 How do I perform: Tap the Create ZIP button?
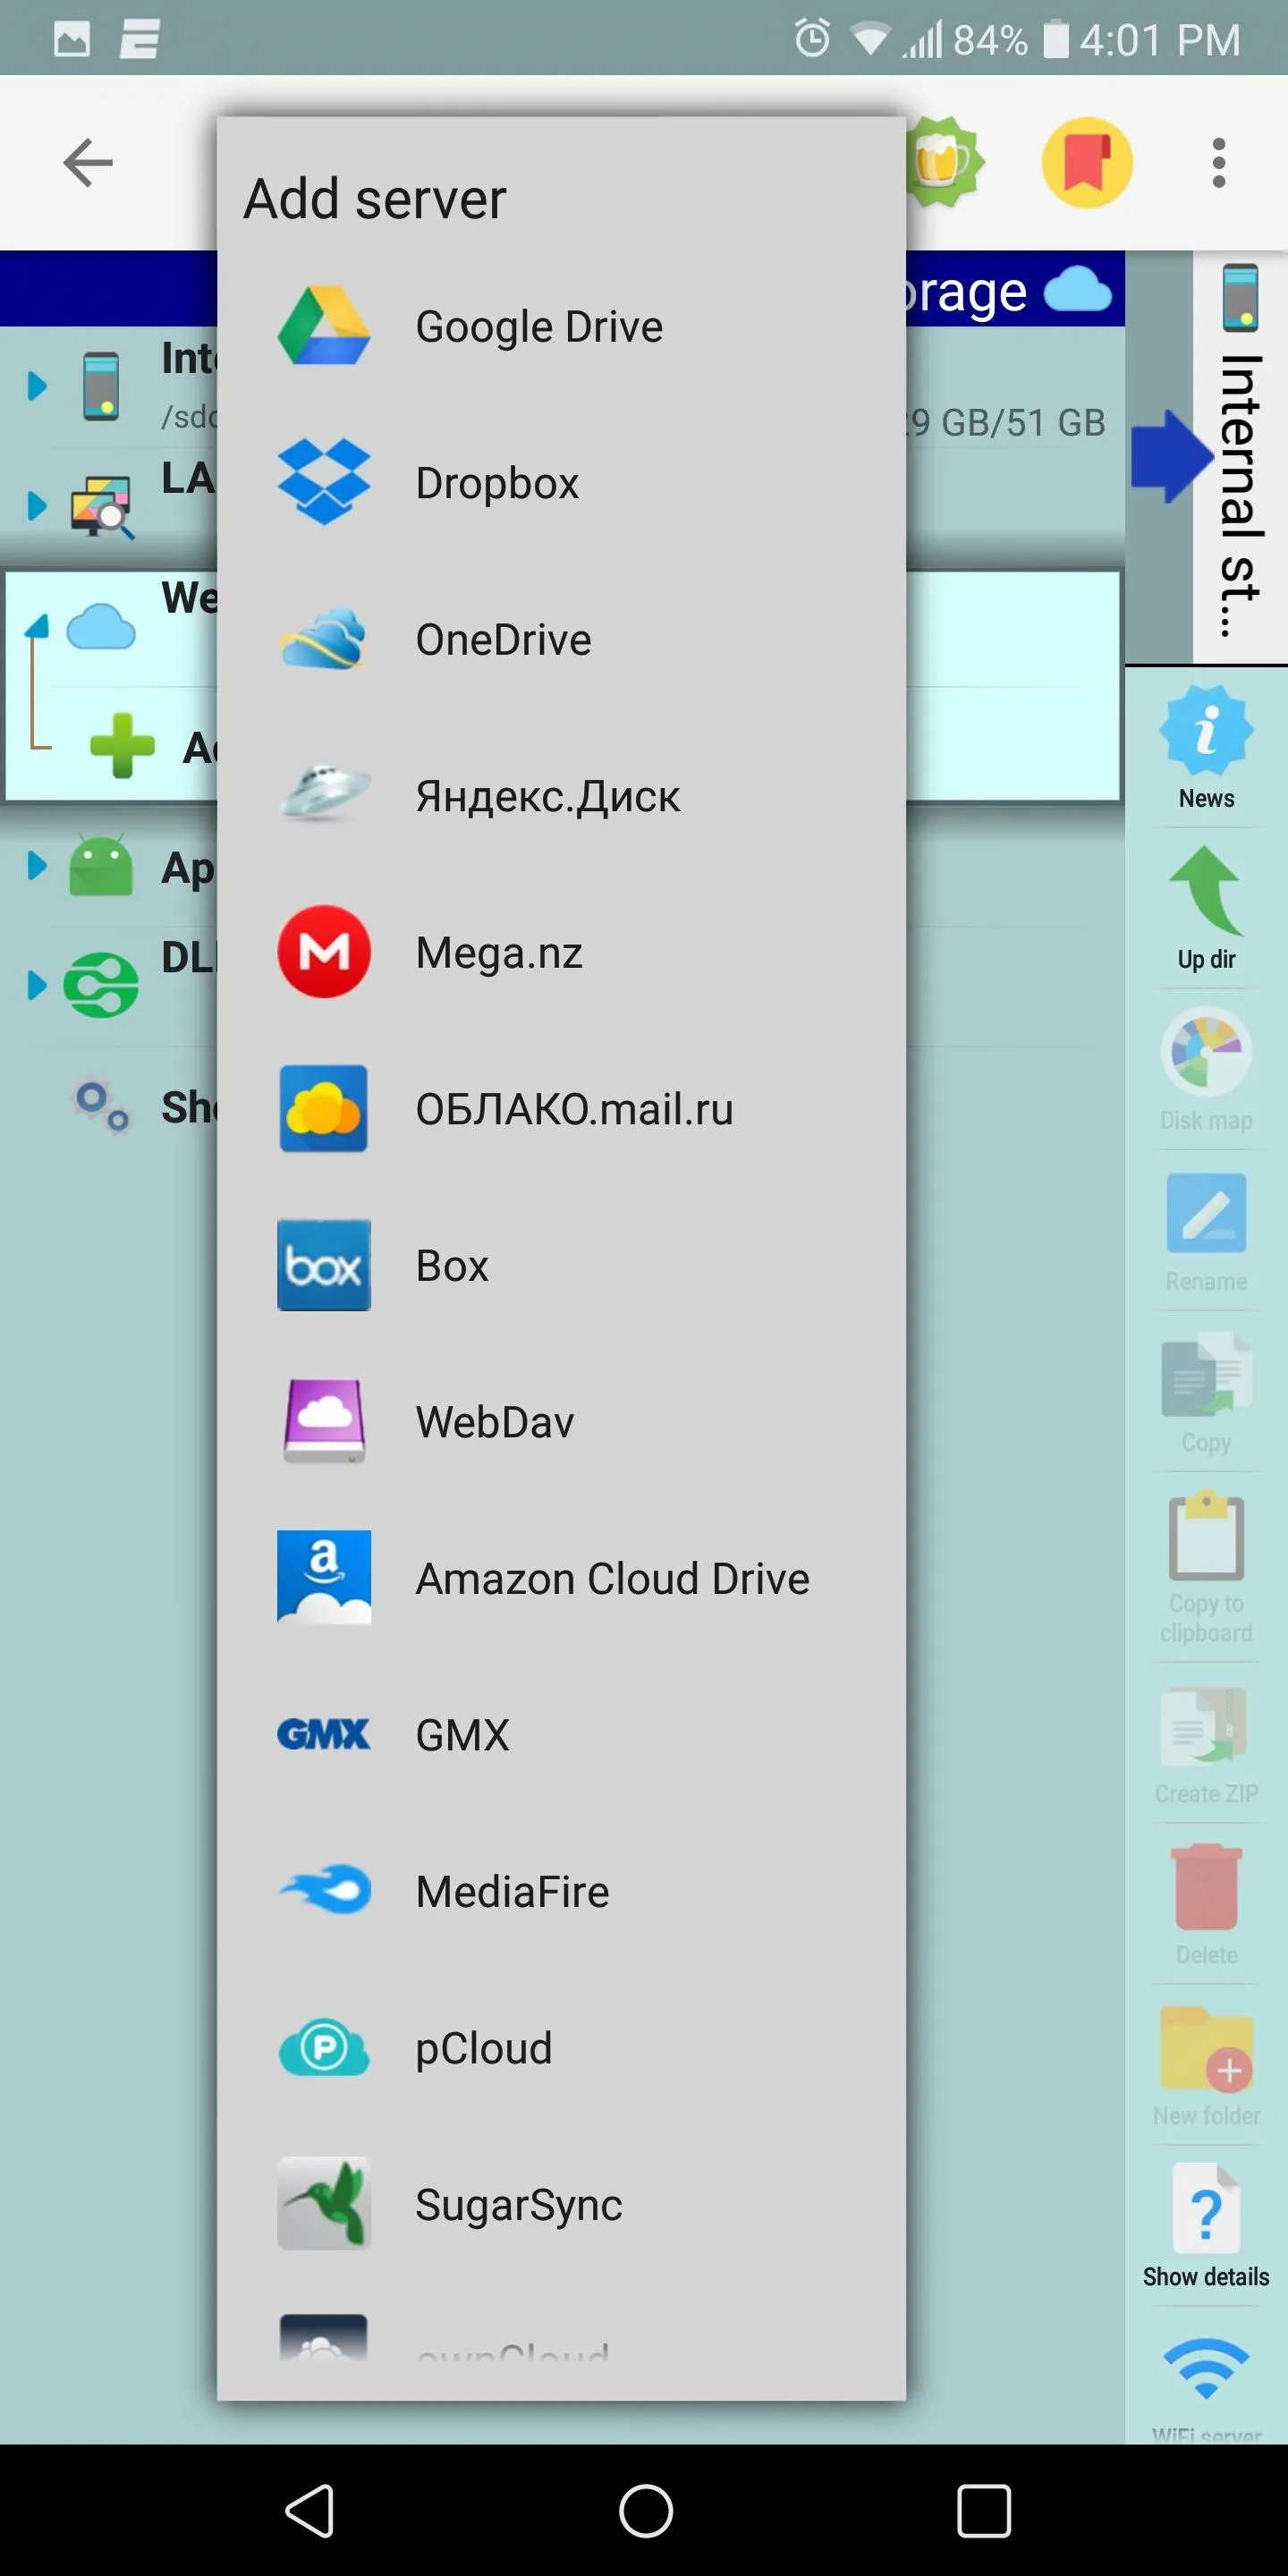click(1206, 1745)
